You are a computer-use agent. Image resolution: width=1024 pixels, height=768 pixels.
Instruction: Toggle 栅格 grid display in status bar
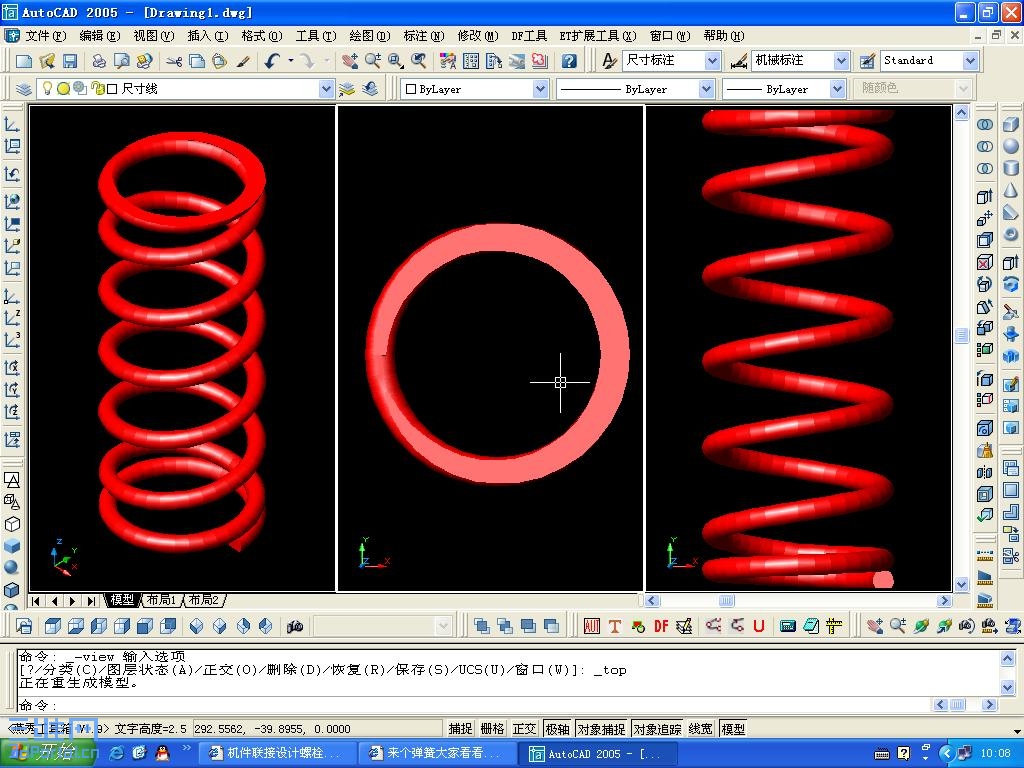tap(492, 729)
